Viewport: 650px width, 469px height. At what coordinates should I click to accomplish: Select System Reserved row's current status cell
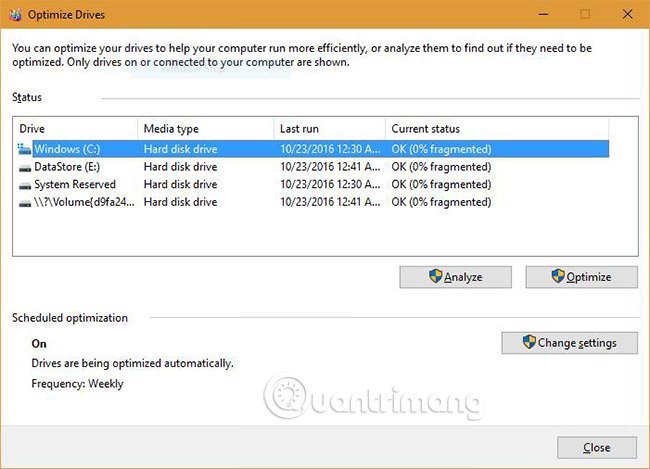coord(441,185)
